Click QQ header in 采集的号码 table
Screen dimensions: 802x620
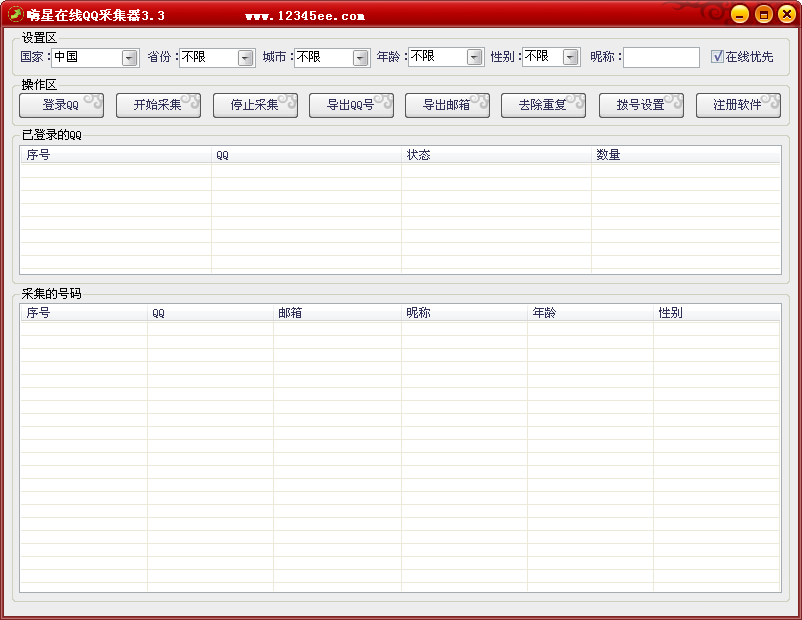[210, 313]
